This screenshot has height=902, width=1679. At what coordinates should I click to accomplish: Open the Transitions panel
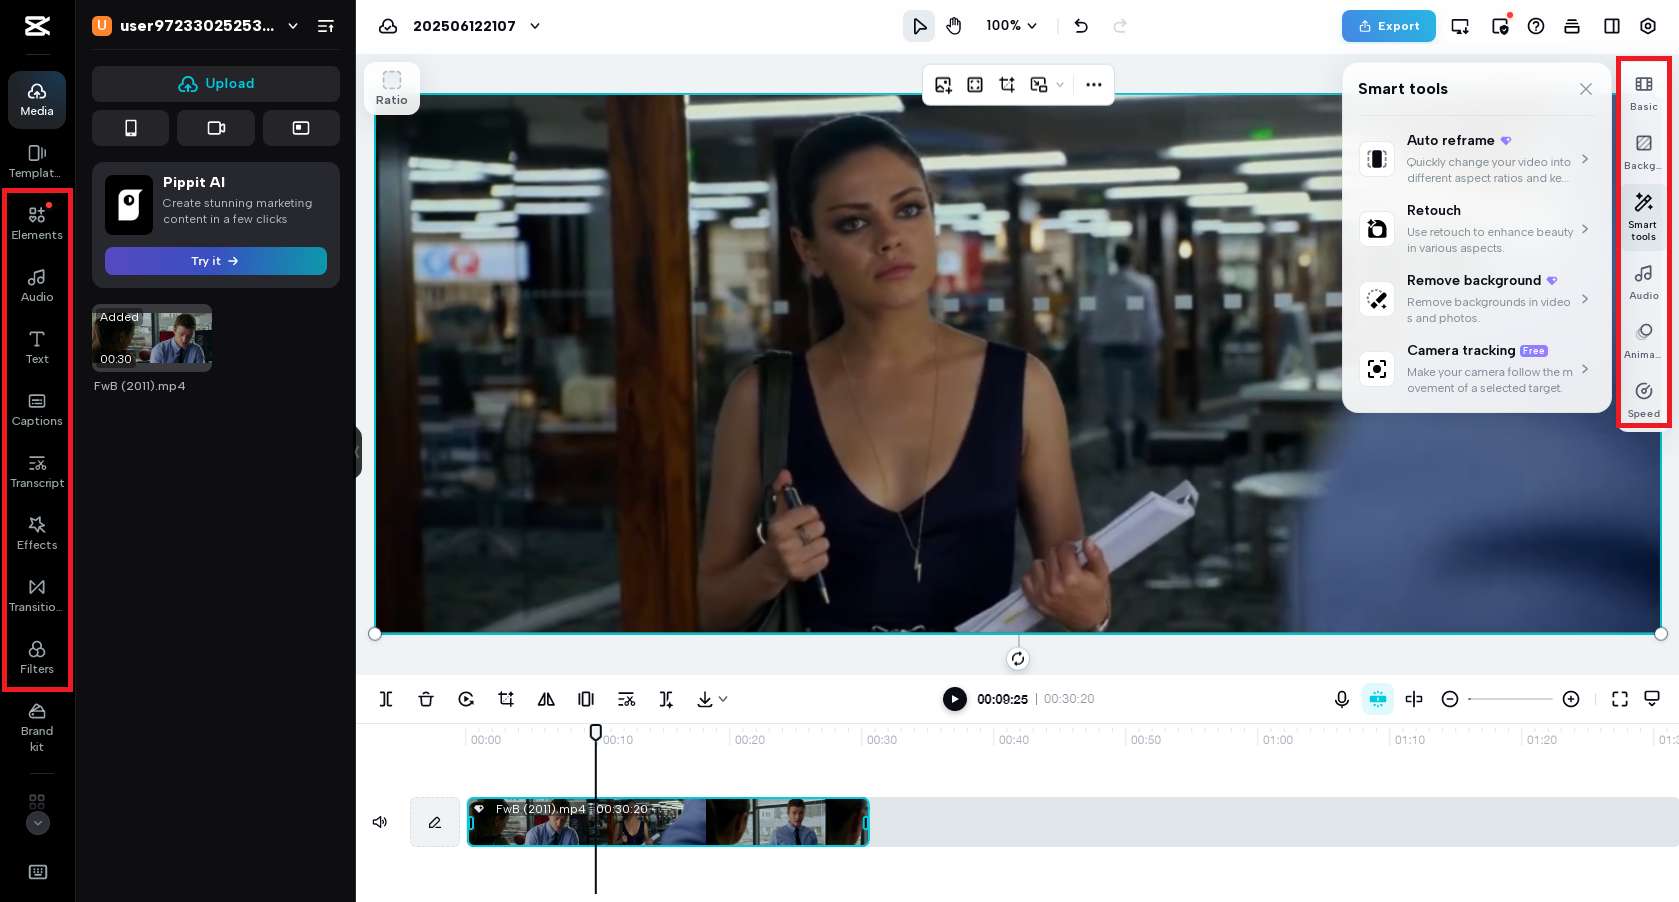37,595
